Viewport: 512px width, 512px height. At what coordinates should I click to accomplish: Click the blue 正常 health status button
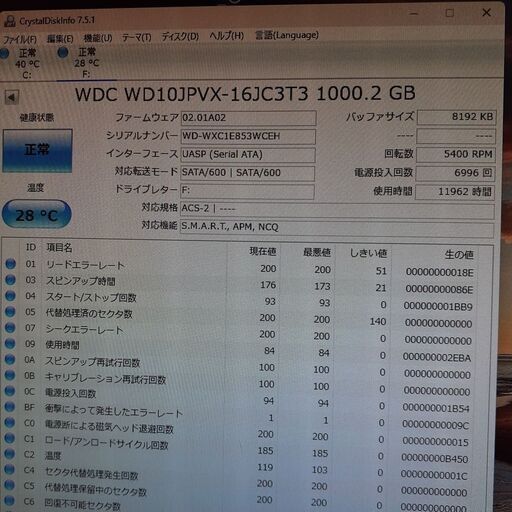pyautogui.click(x=37, y=150)
